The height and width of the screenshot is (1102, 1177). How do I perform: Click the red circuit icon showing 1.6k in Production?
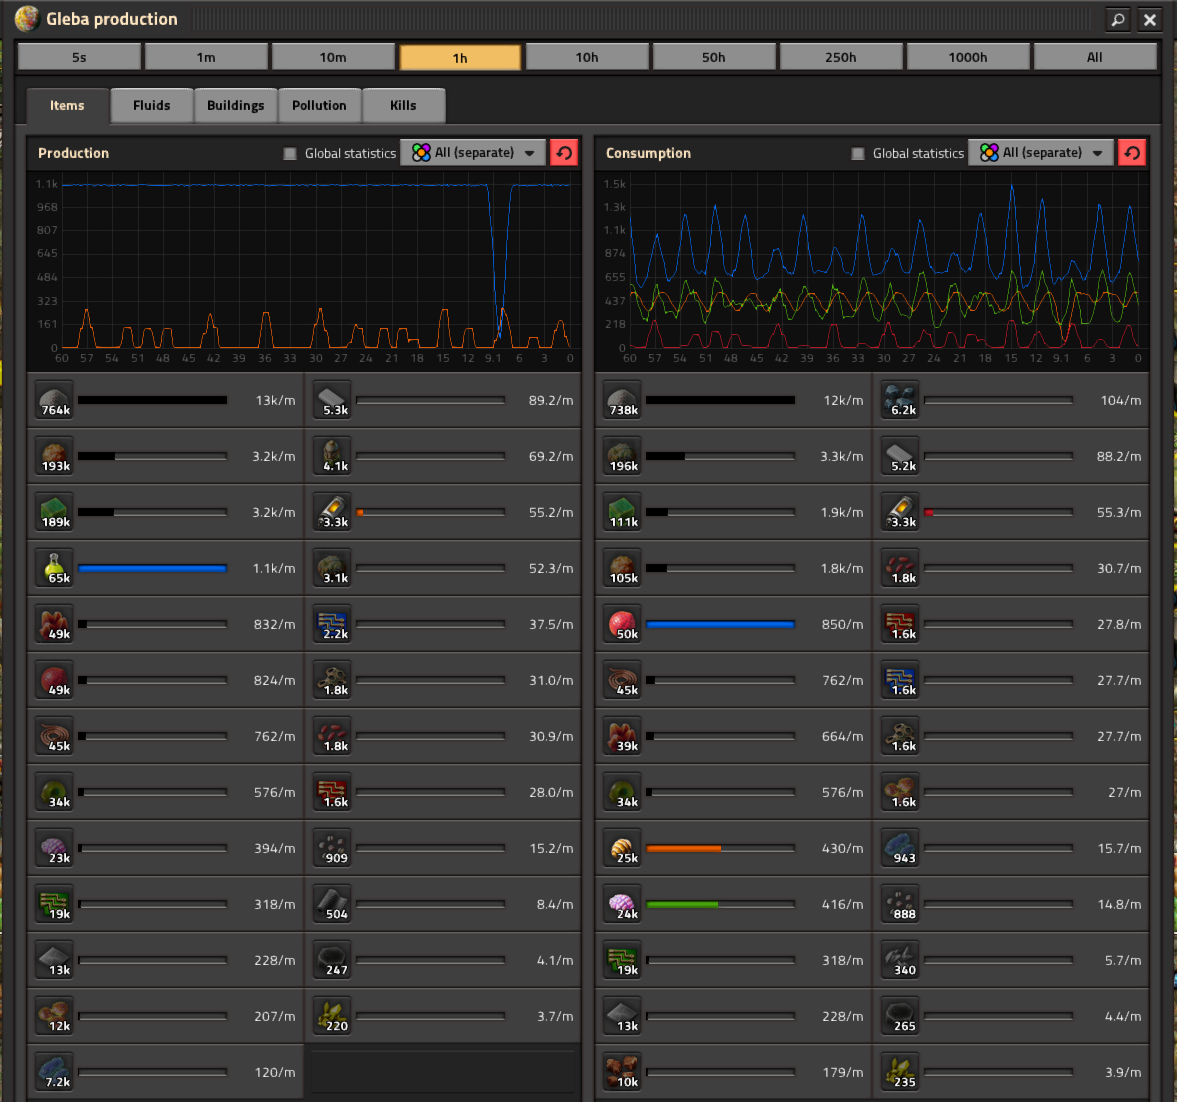pyautogui.click(x=332, y=792)
